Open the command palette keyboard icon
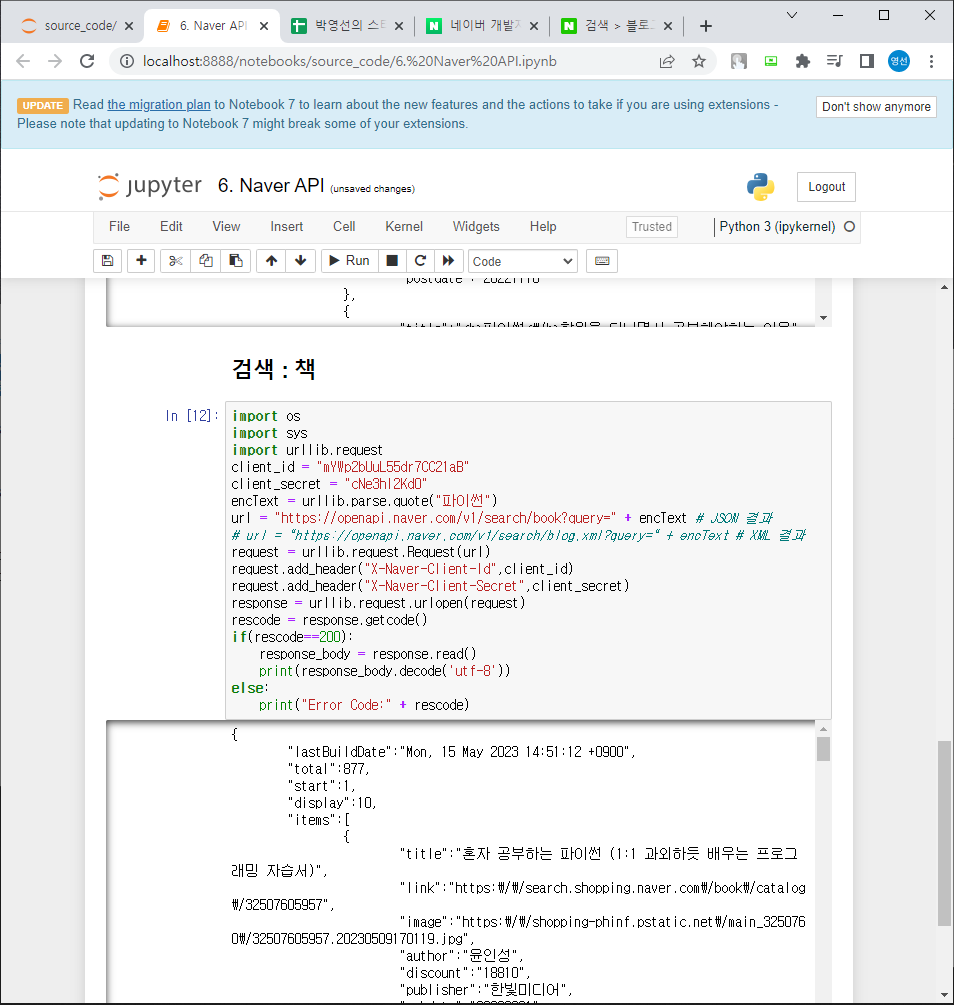Viewport: 954px width, 1005px height. click(602, 261)
